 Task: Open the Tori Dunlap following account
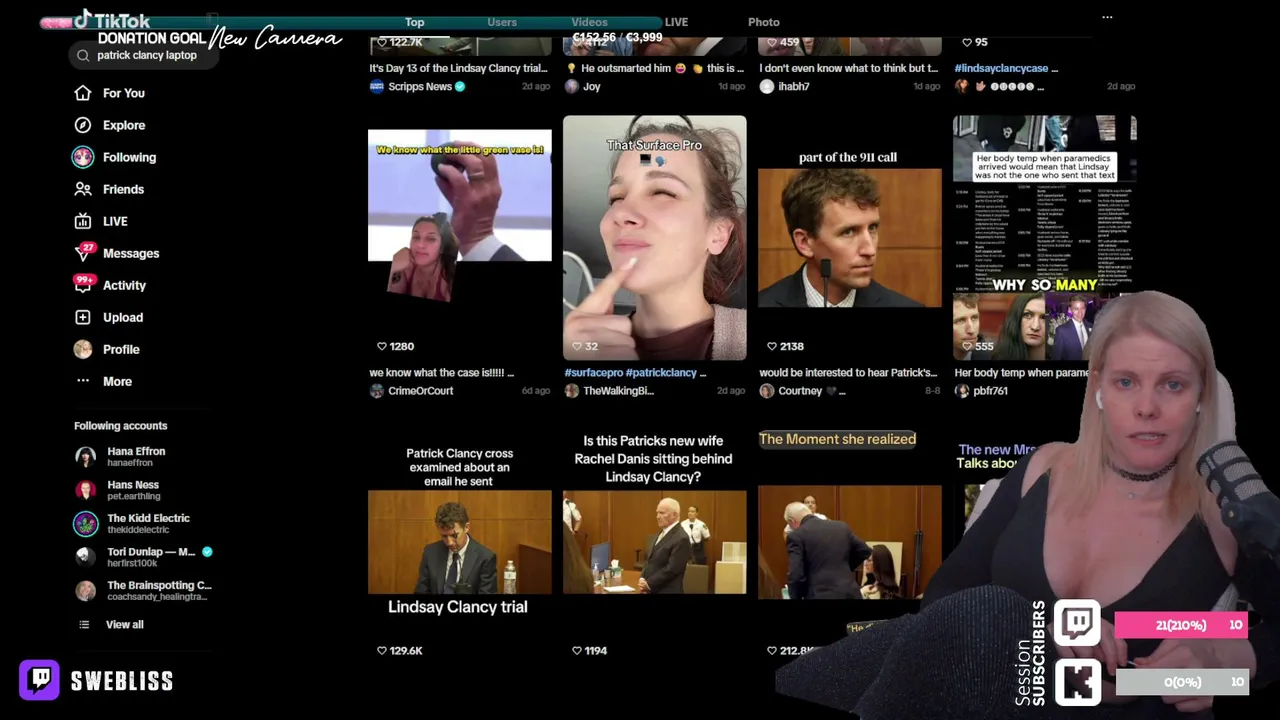[x=144, y=557]
